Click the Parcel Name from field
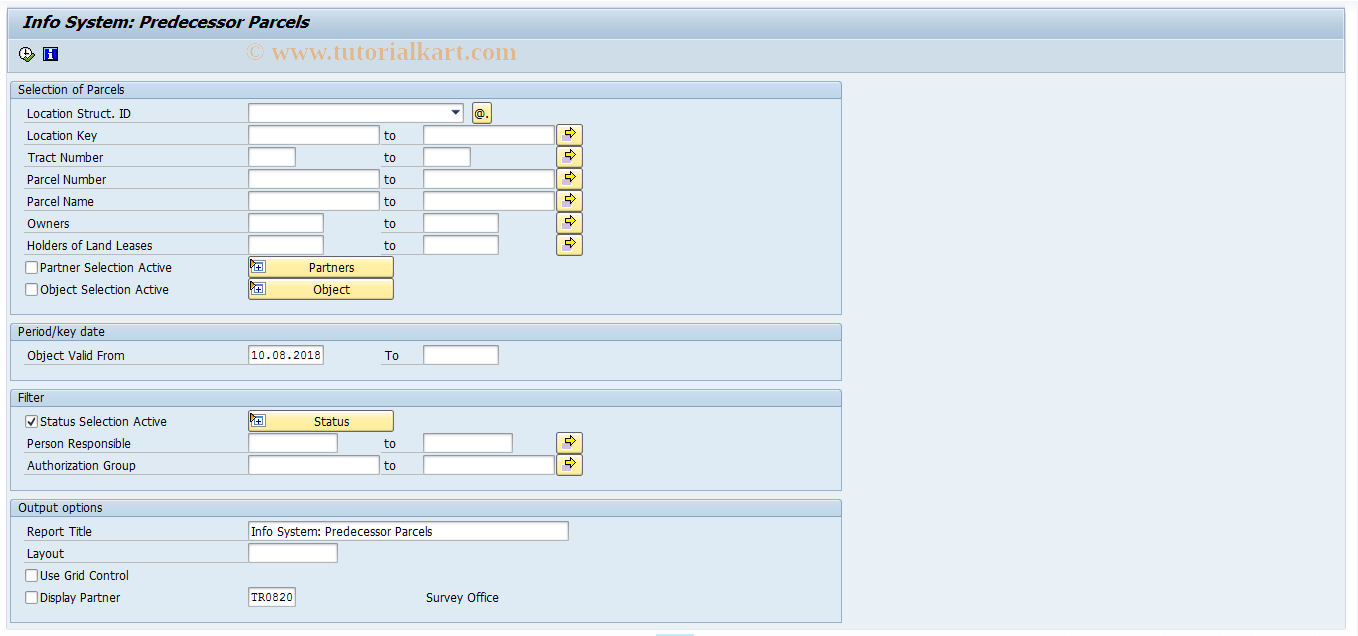The height and width of the screenshot is (636, 1358). point(314,201)
